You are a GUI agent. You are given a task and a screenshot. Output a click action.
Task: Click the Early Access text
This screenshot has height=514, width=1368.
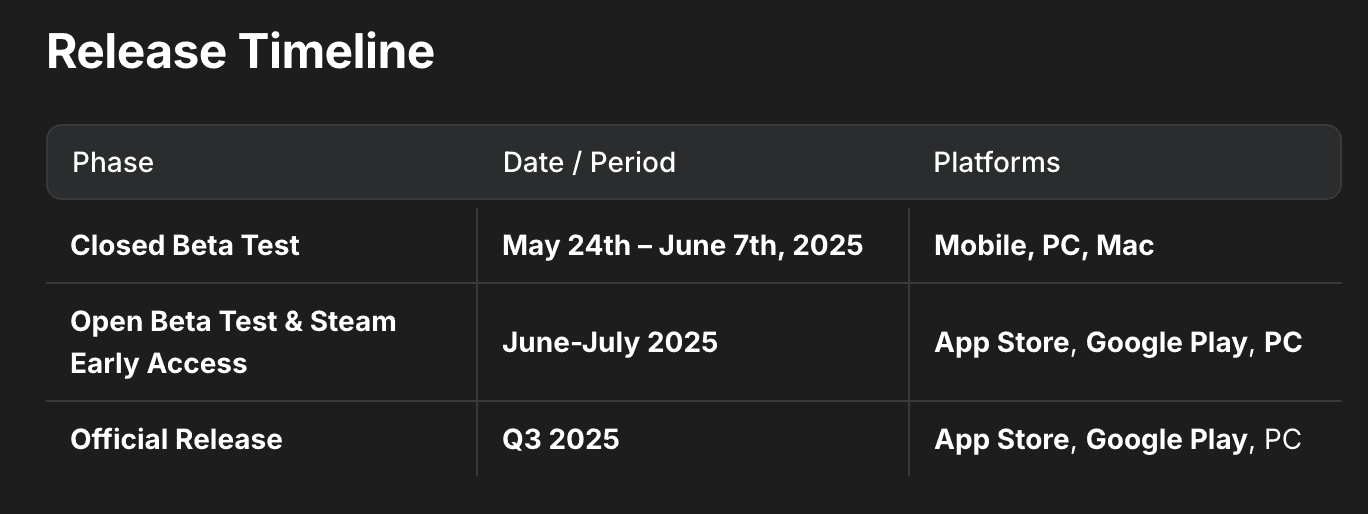click(158, 363)
